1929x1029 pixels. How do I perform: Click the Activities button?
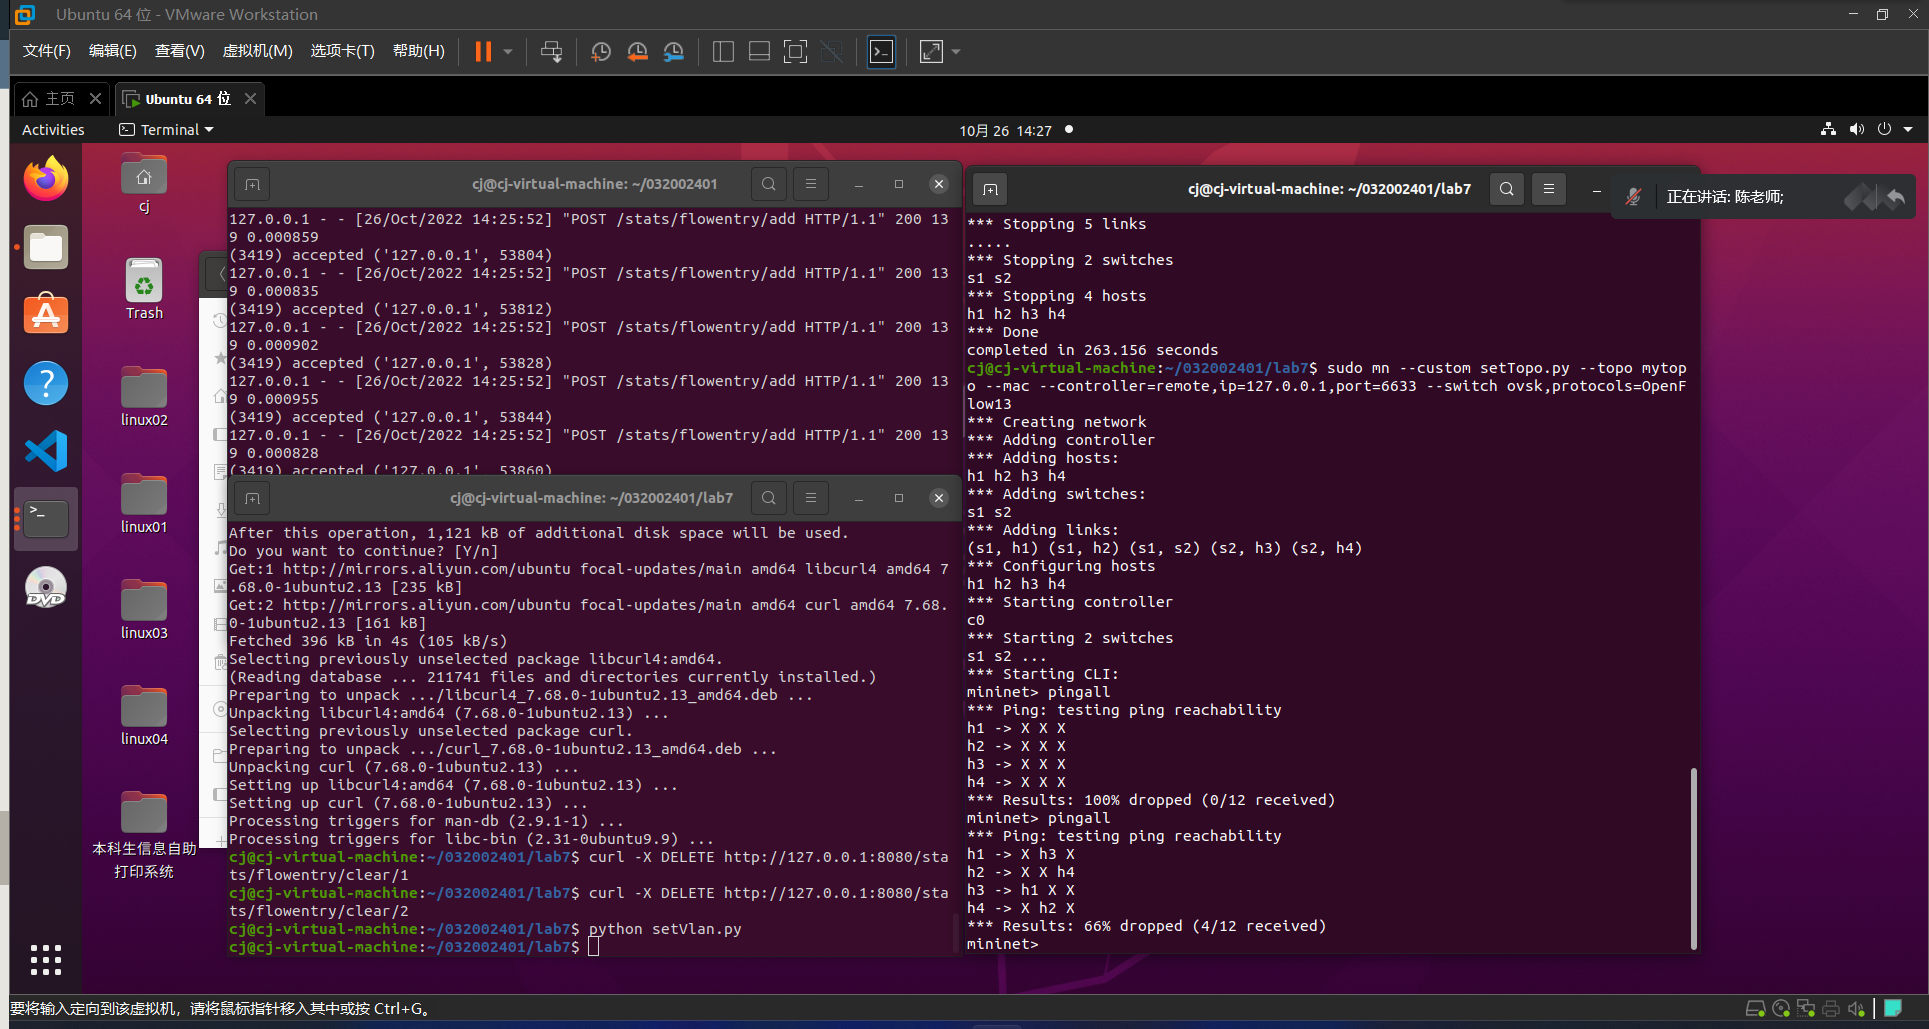coord(53,130)
